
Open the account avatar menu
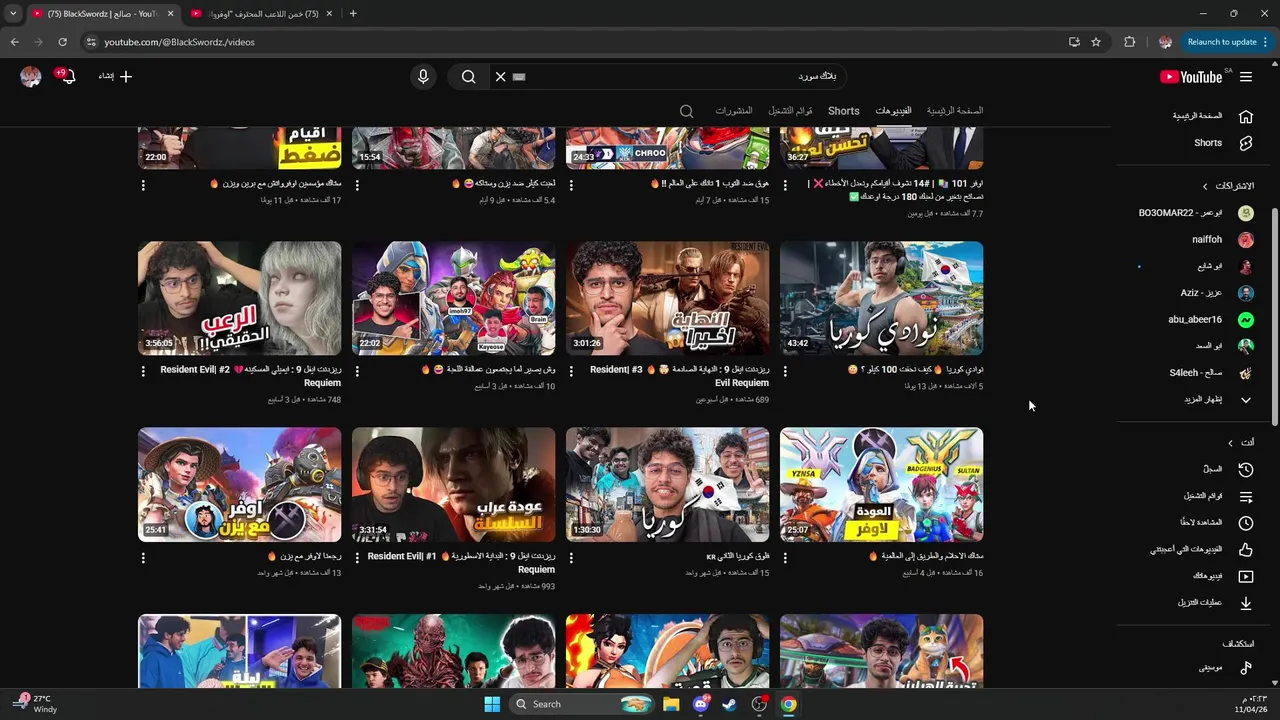31,76
